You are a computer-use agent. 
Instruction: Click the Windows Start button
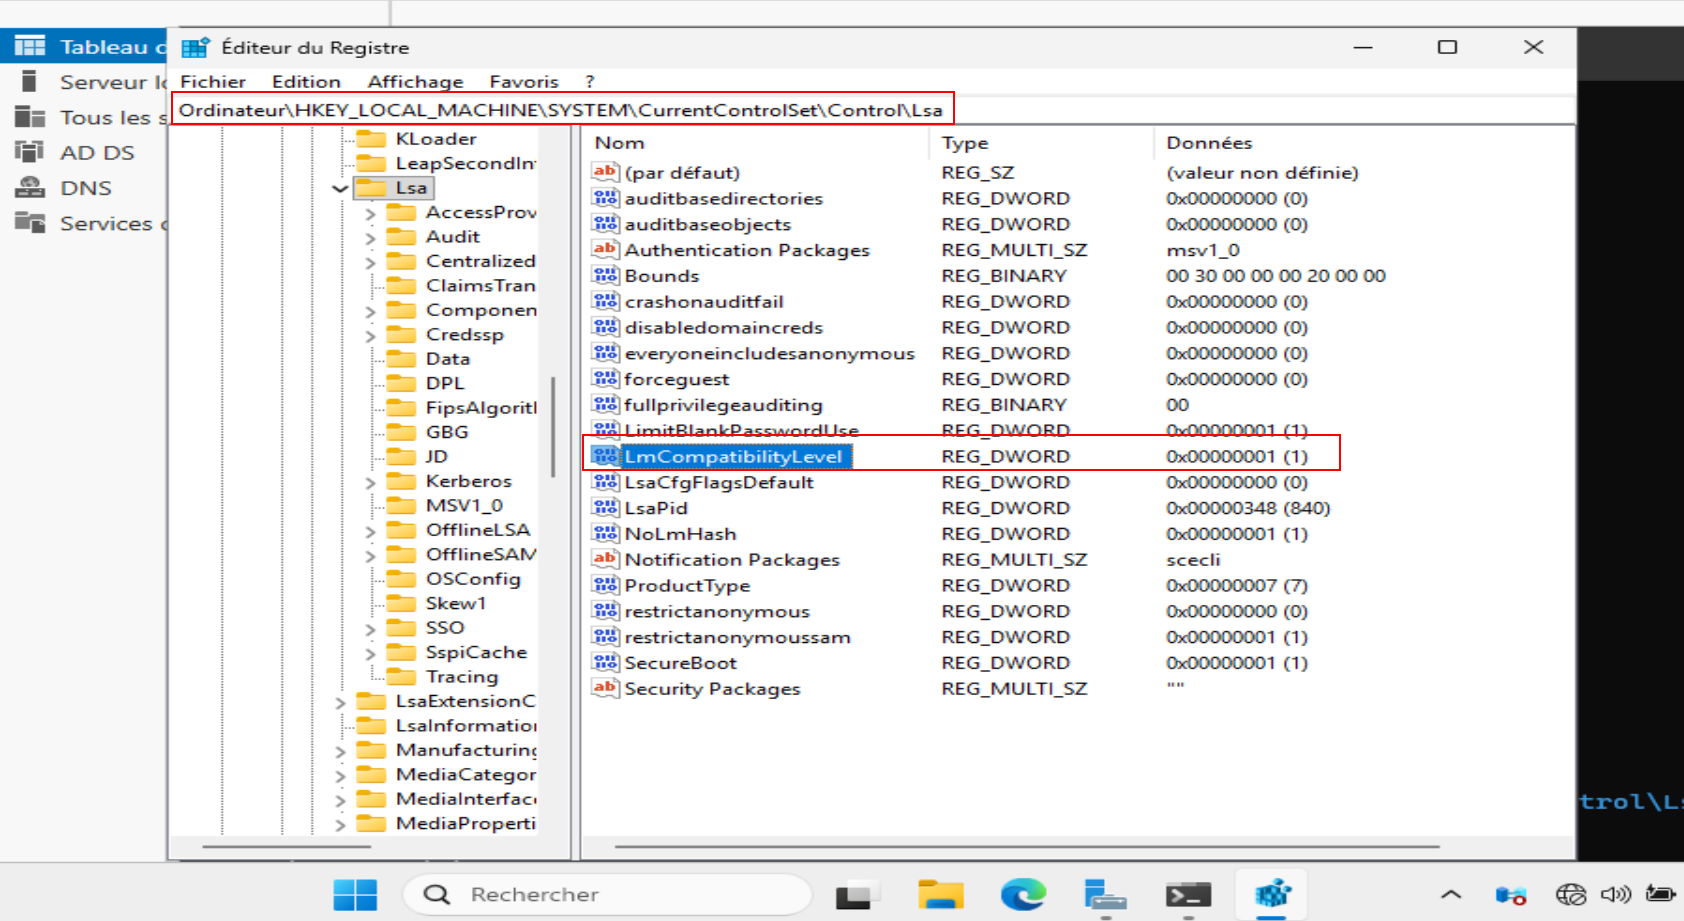pyautogui.click(x=355, y=894)
